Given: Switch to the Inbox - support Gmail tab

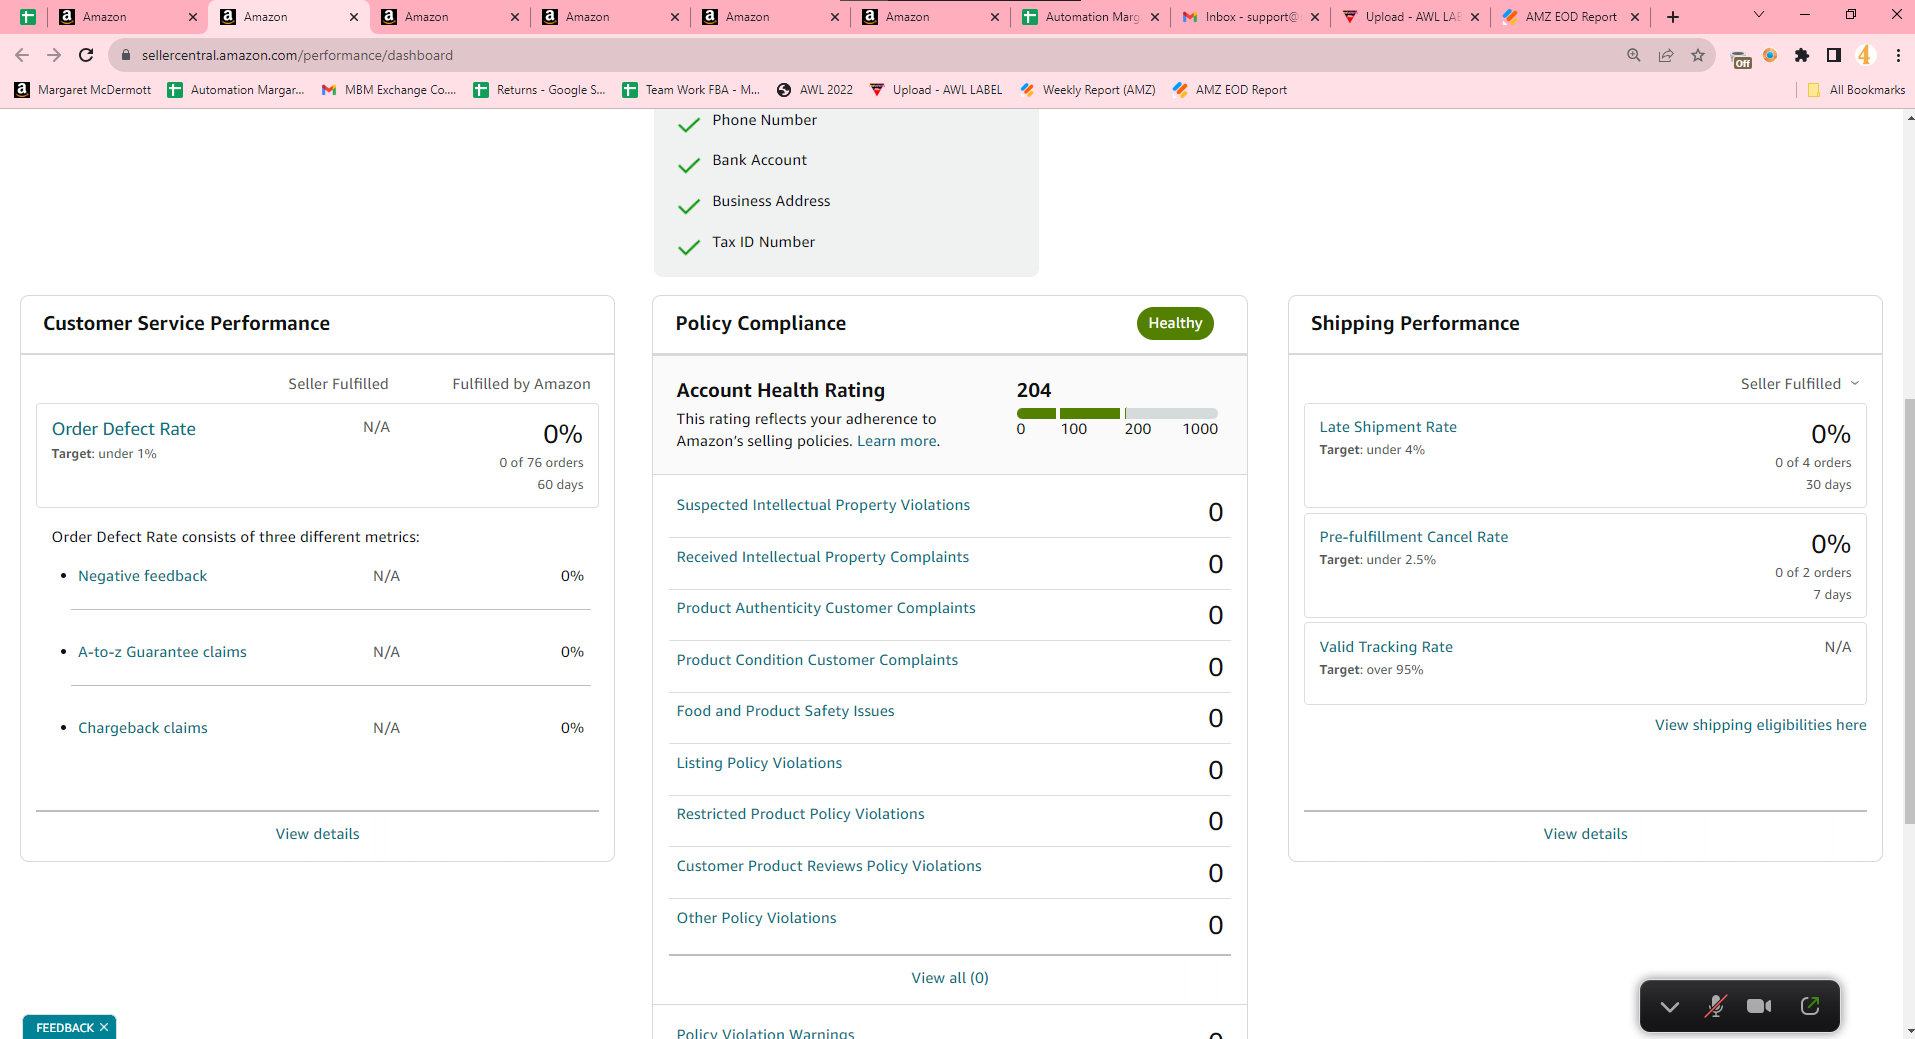Looking at the screenshot, I should pyautogui.click(x=1250, y=17).
